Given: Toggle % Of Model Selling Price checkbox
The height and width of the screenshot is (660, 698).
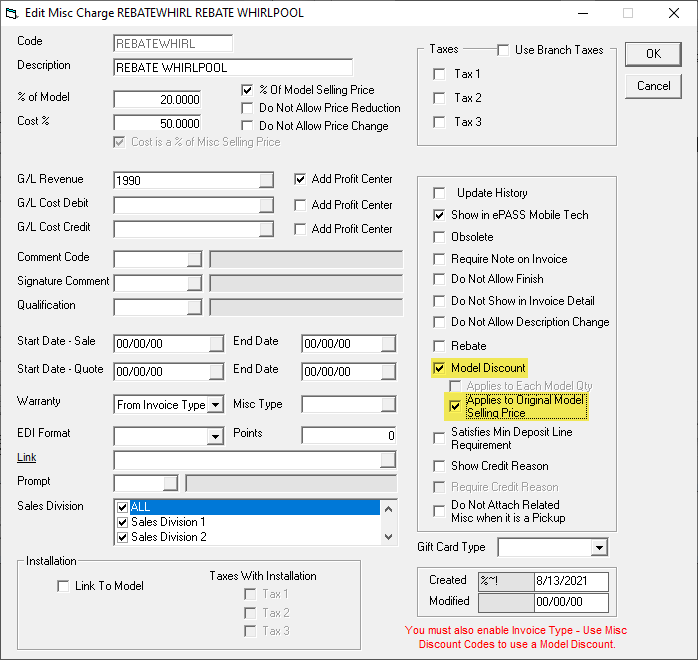Looking at the screenshot, I should [x=247, y=90].
